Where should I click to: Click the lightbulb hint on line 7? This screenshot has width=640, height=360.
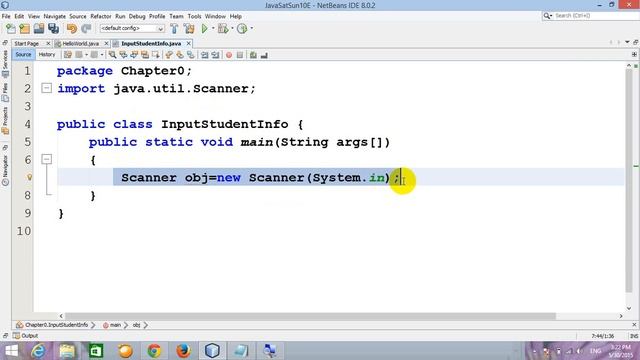pyautogui.click(x=29, y=177)
